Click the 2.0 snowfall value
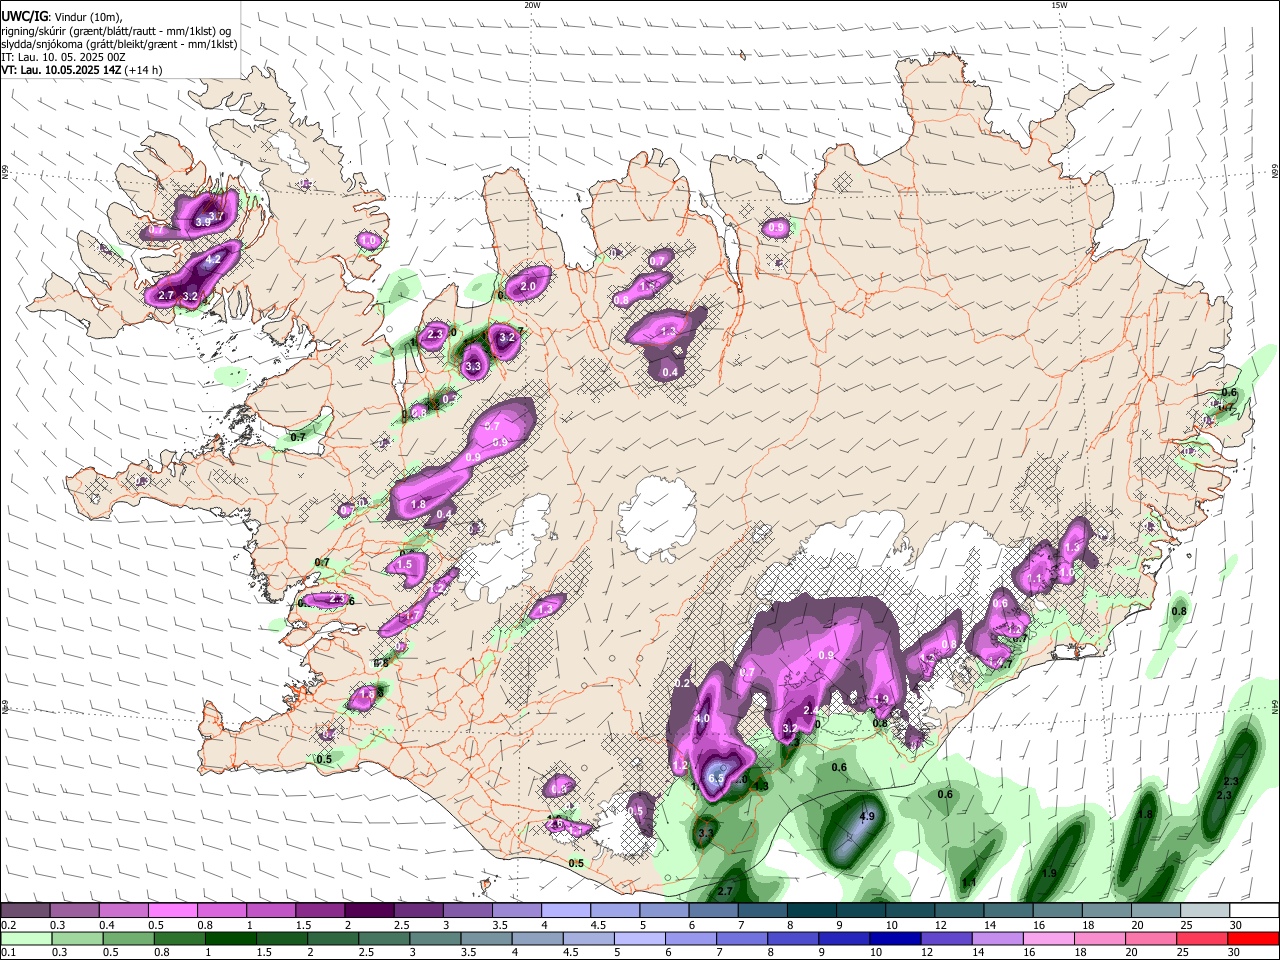 pyautogui.click(x=528, y=286)
